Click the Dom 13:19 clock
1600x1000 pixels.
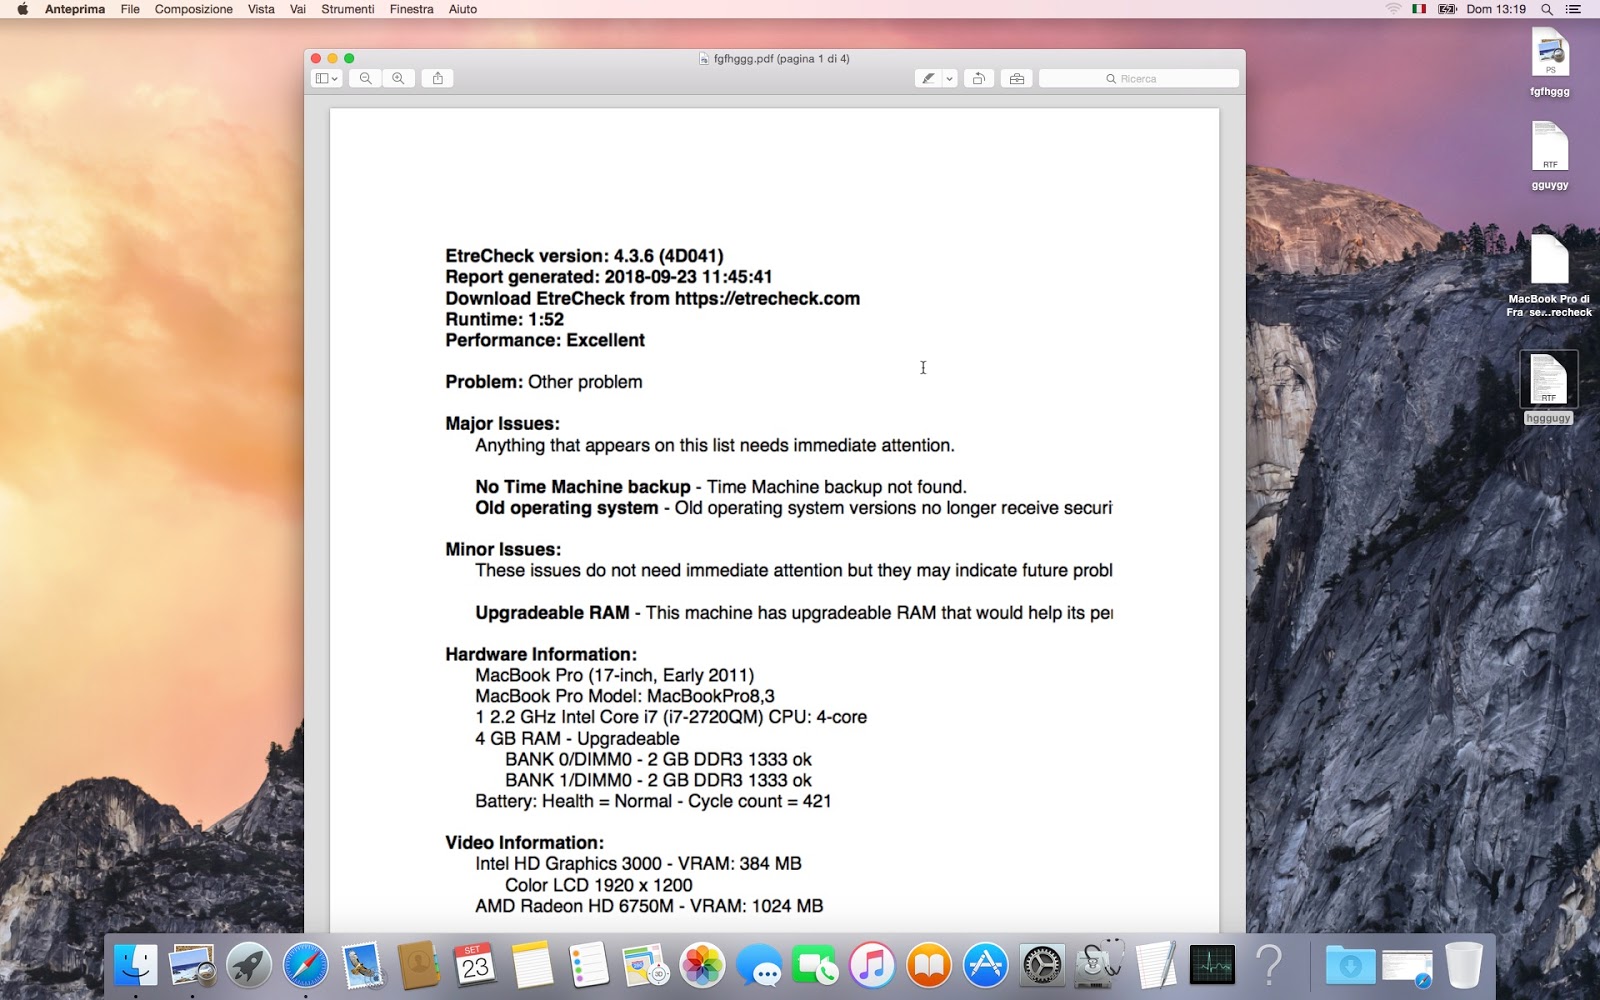(x=1496, y=9)
